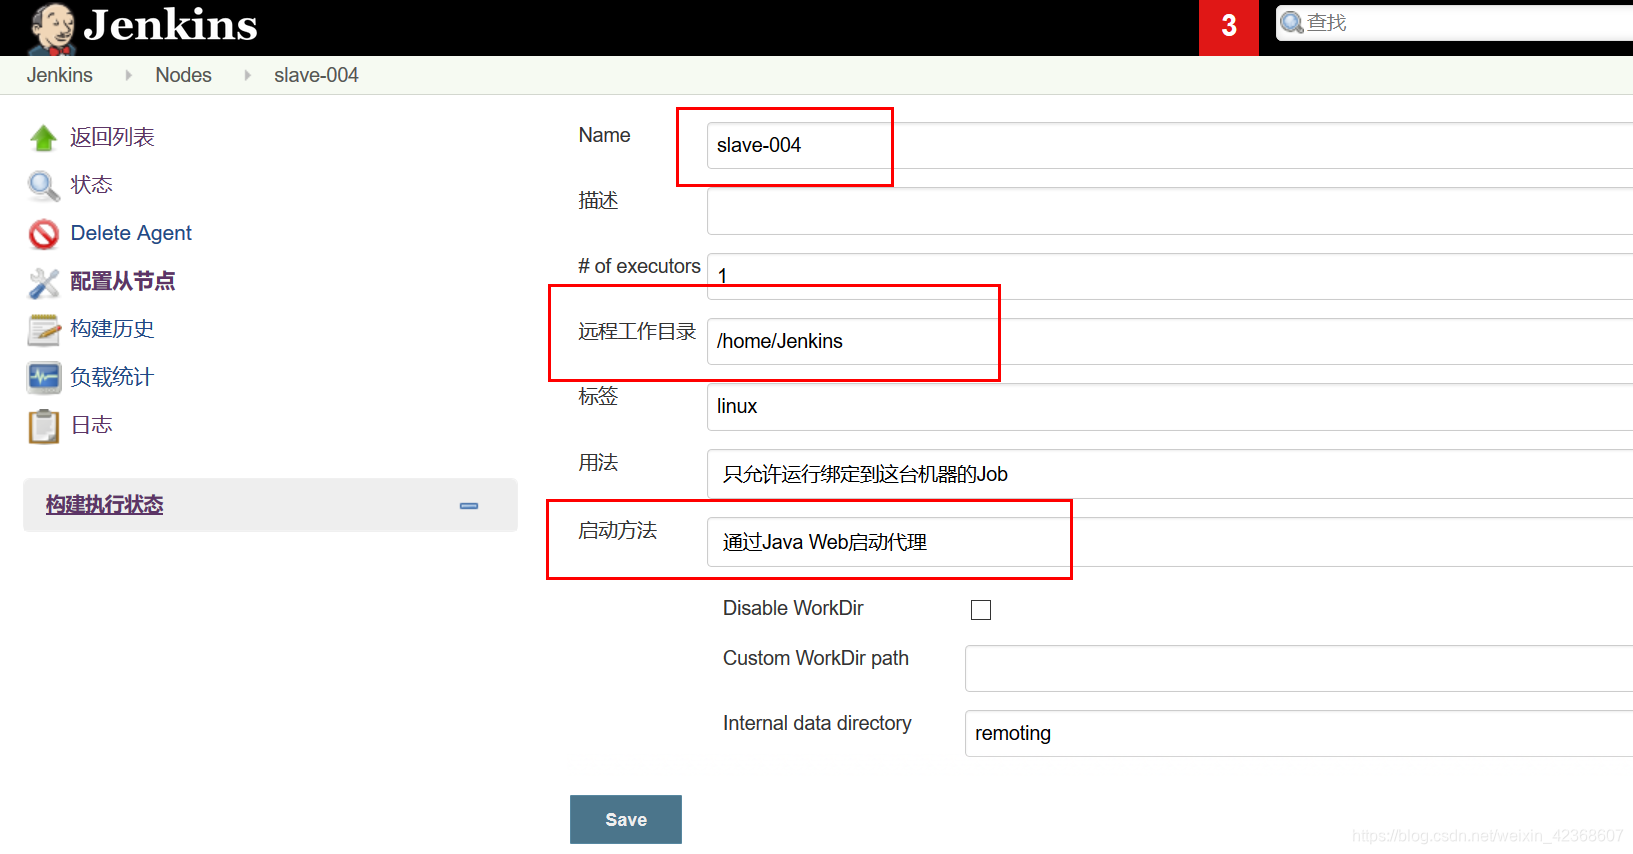Image resolution: width=1633 pixels, height=854 pixels.
Task: Open 配置从节点 sidebar link
Action: tap(122, 281)
